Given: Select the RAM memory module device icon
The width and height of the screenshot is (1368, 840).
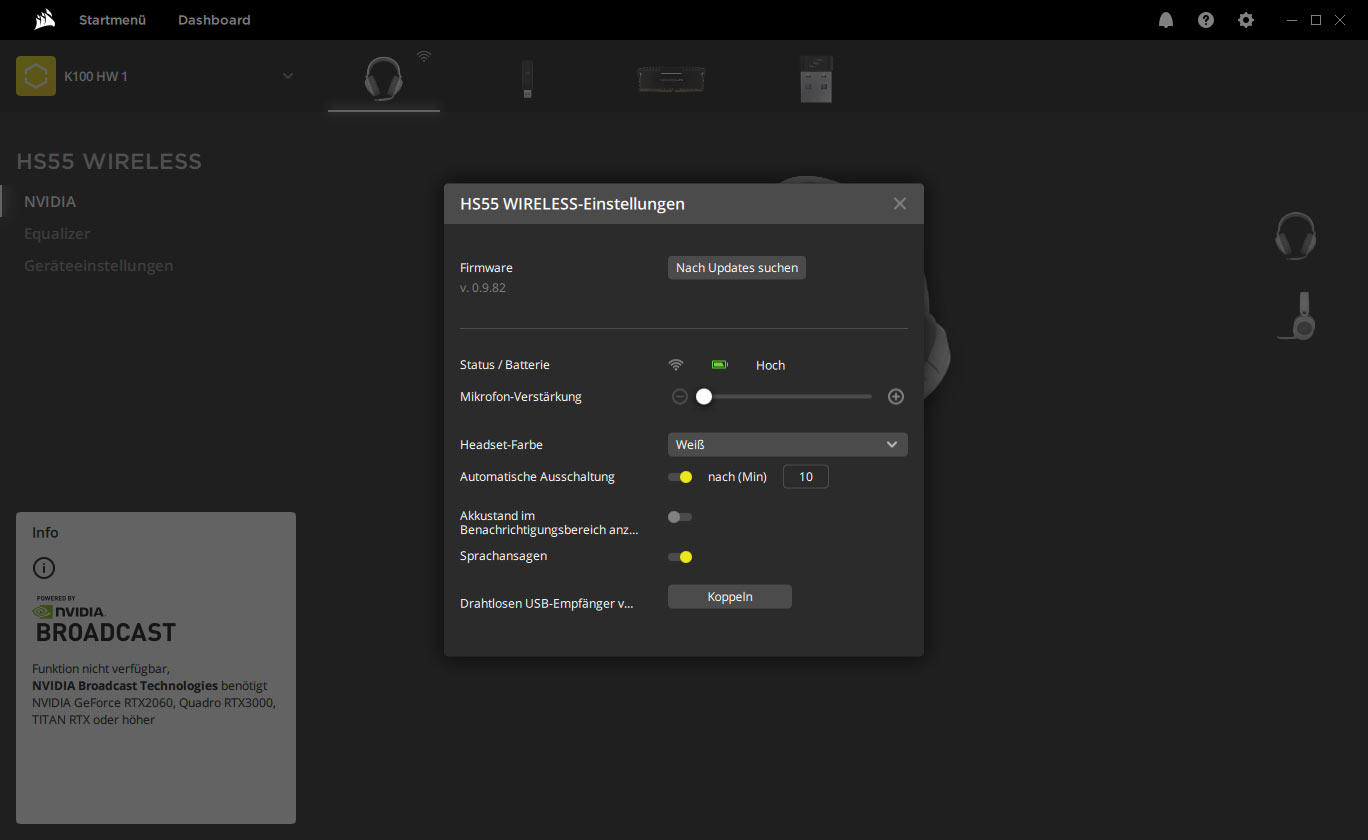Looking at the screenshot, I should [671, 79].
